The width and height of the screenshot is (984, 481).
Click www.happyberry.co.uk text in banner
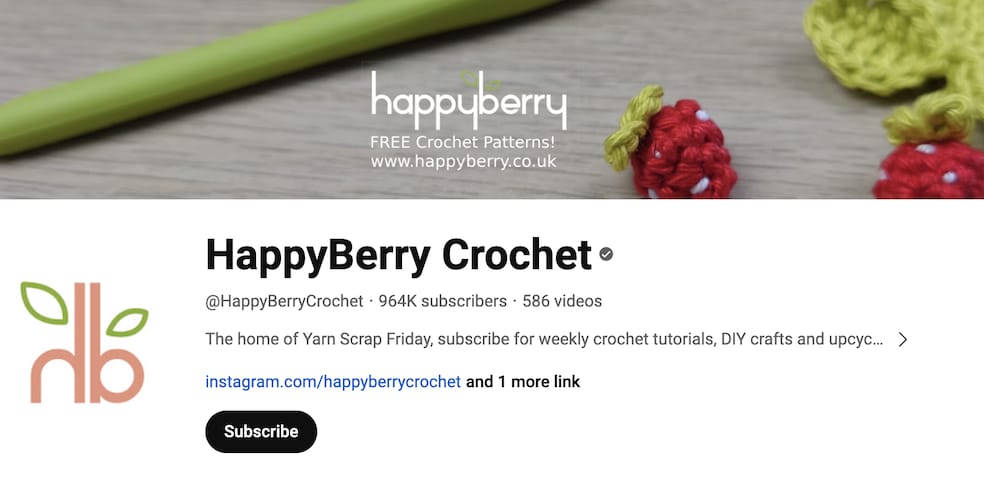click(x=463, y=162)
